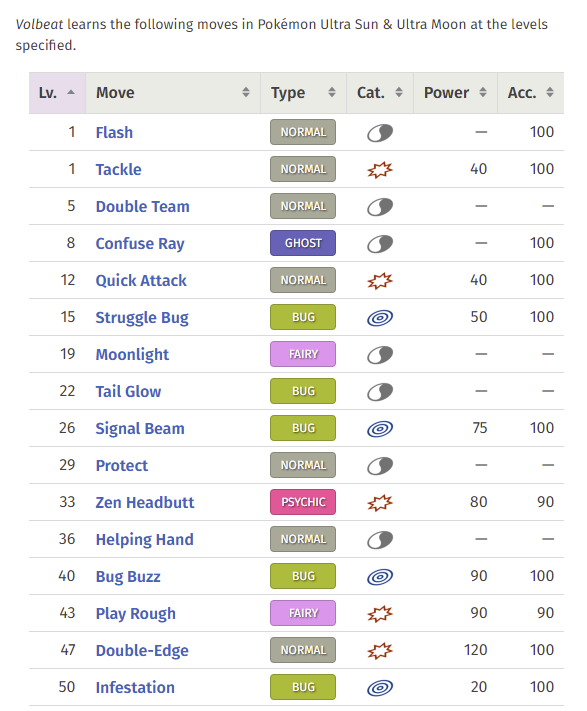Sort table by Type column header
The width and height of the screenshot is (587, 711).
pos(303,93)
